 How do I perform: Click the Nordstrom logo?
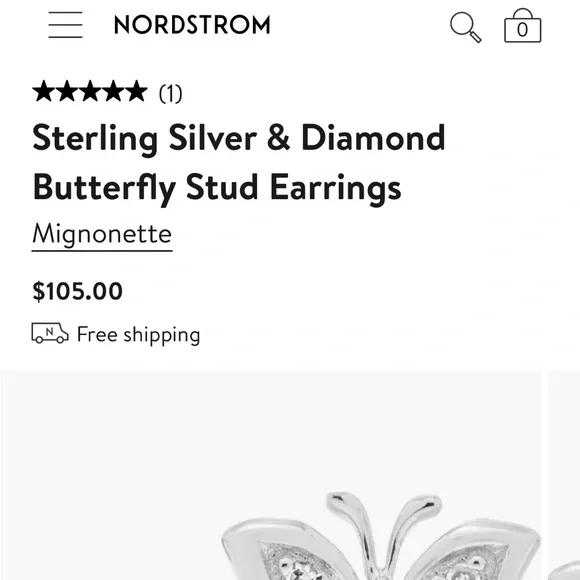pos(192,25)
